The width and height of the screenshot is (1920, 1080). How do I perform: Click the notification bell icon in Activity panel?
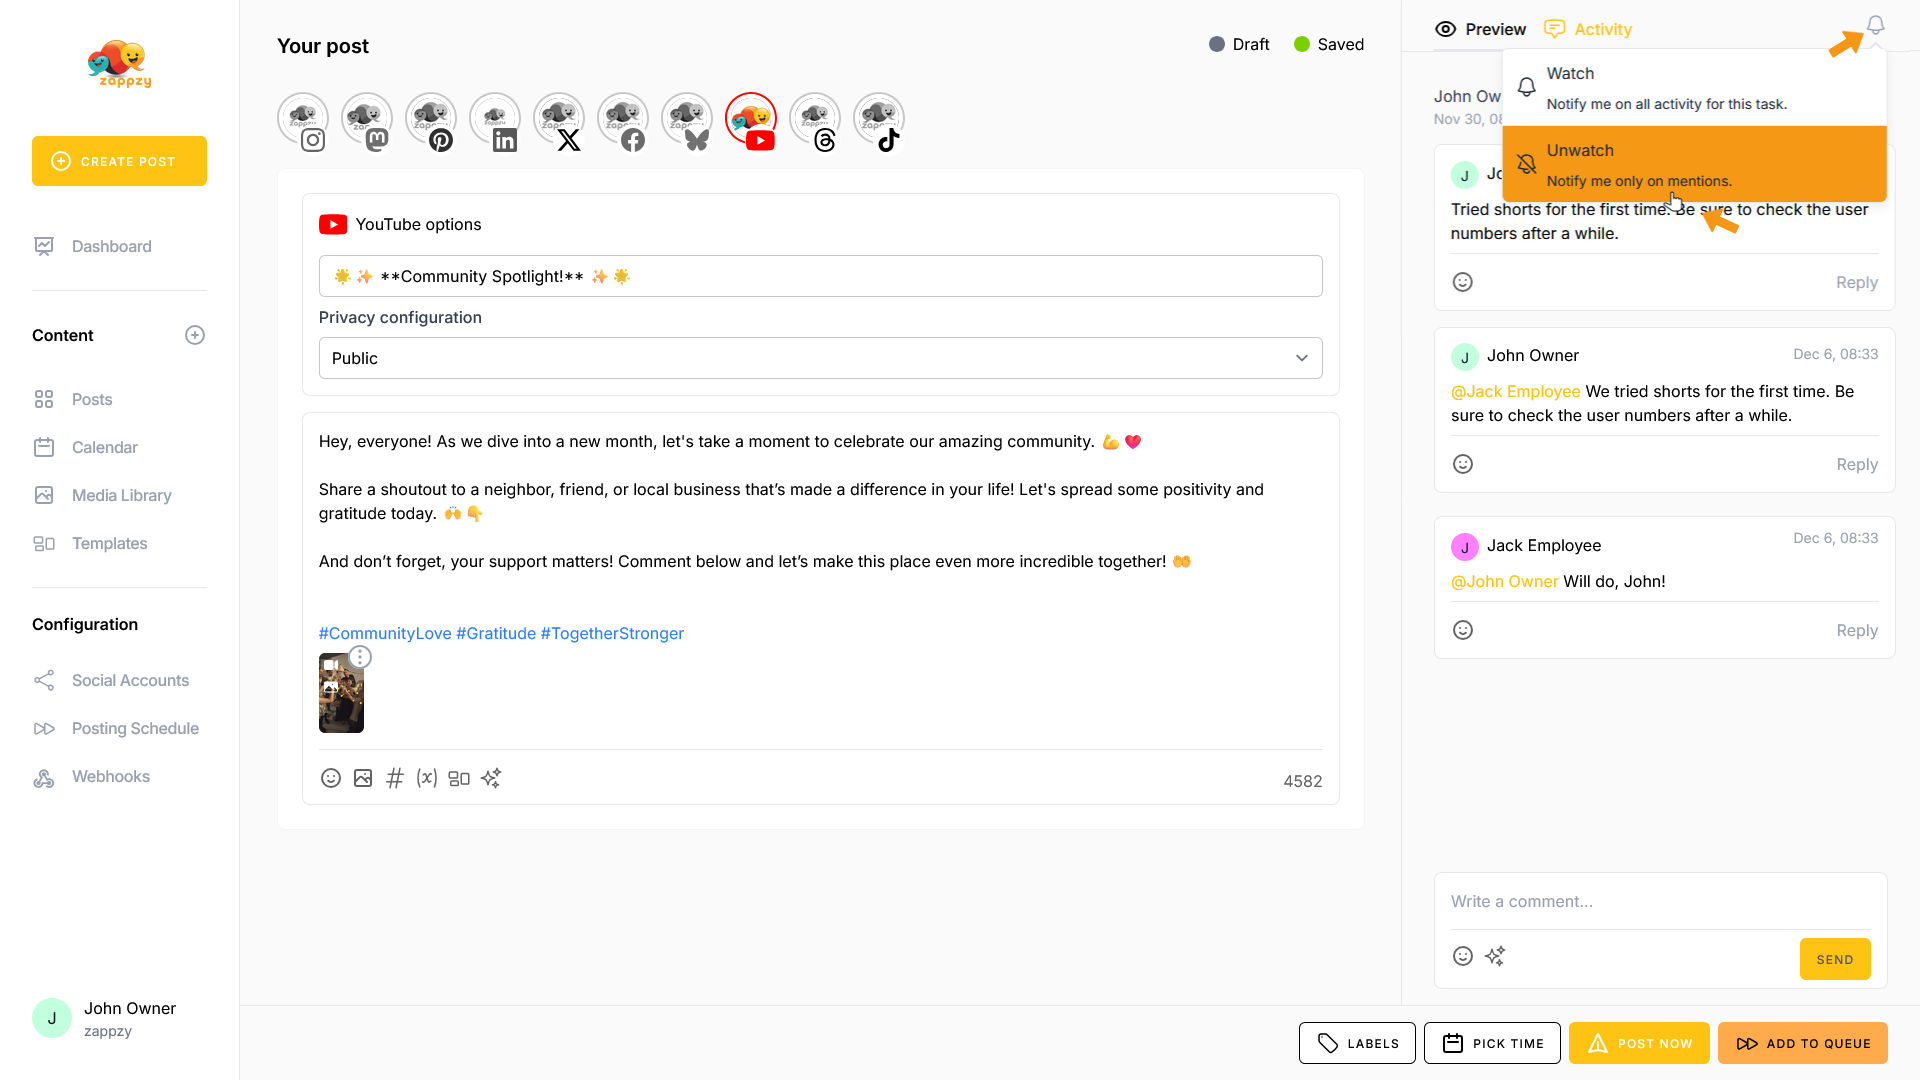point(1875,26)
